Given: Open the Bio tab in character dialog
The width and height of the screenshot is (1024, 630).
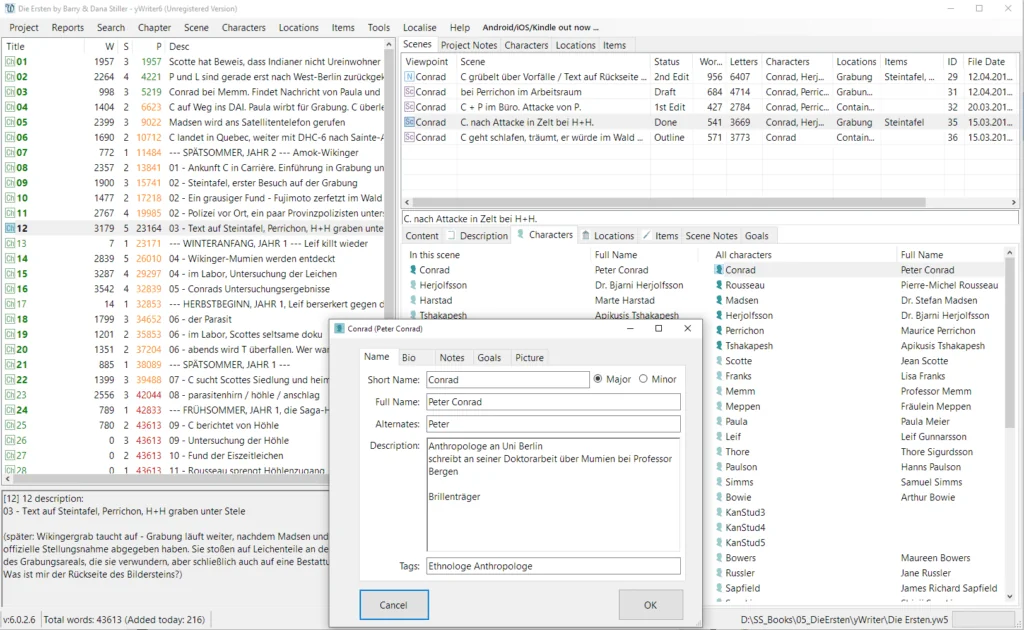Looking at the screenshot, I should click(409, 357).
